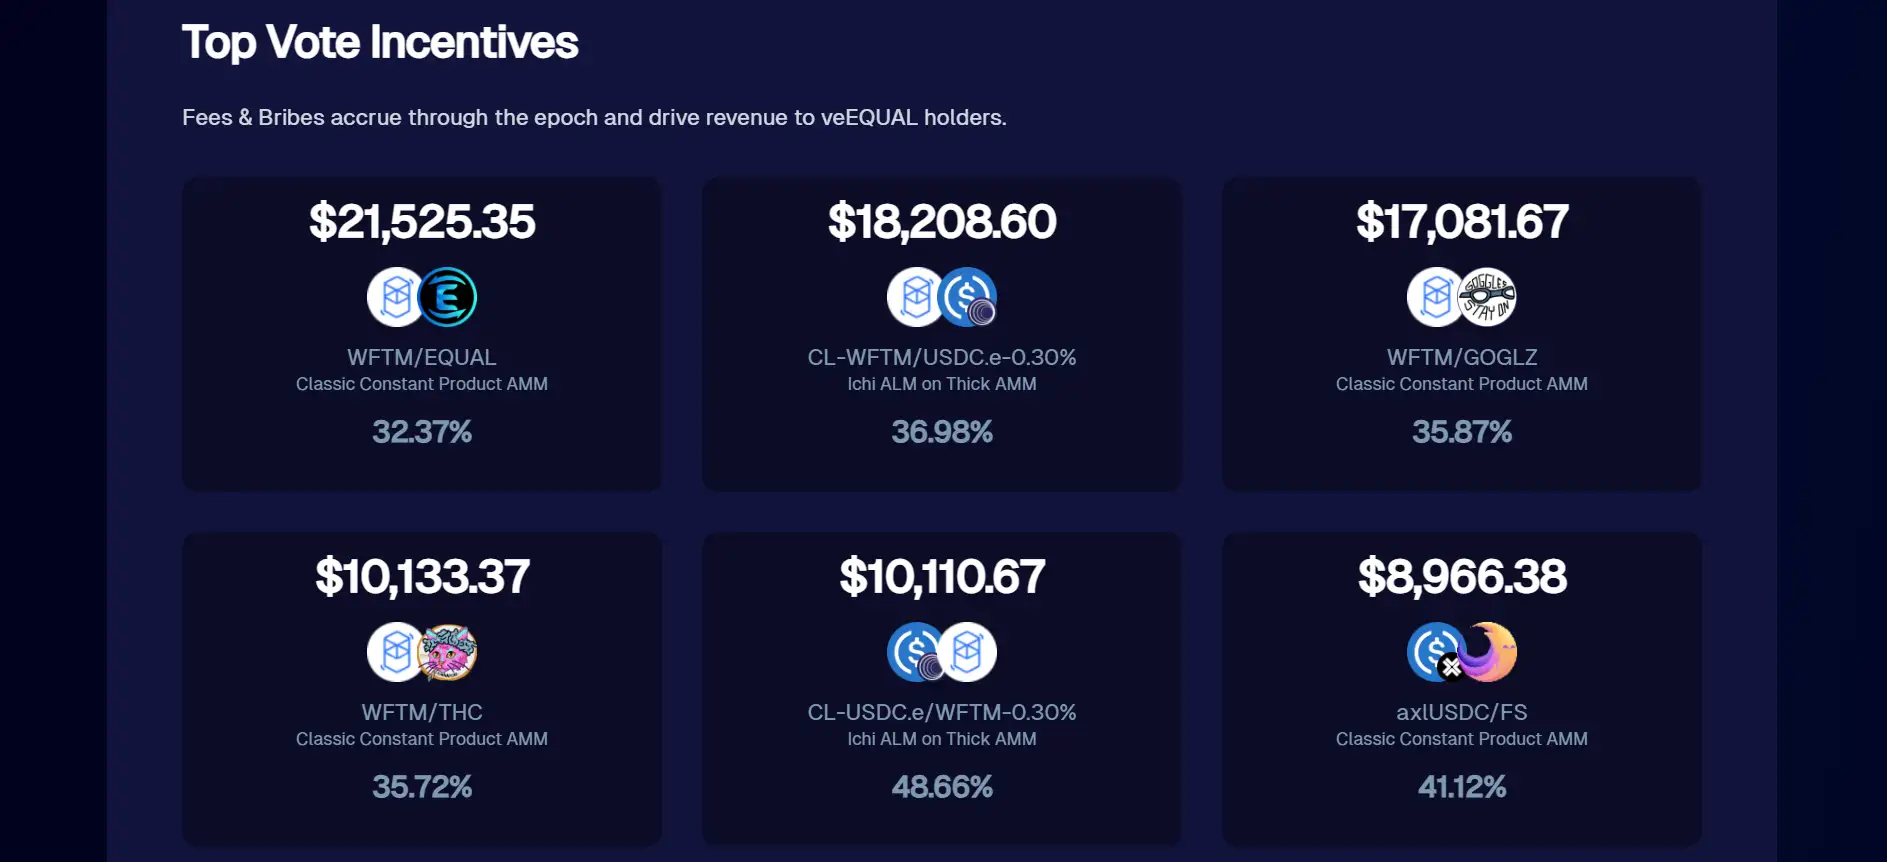The image size is (1887, 862).
Task: Open the CL-WFTM/USDC.e-0.30% pool name
Action: pyautogui.click(x=941, y=357)
